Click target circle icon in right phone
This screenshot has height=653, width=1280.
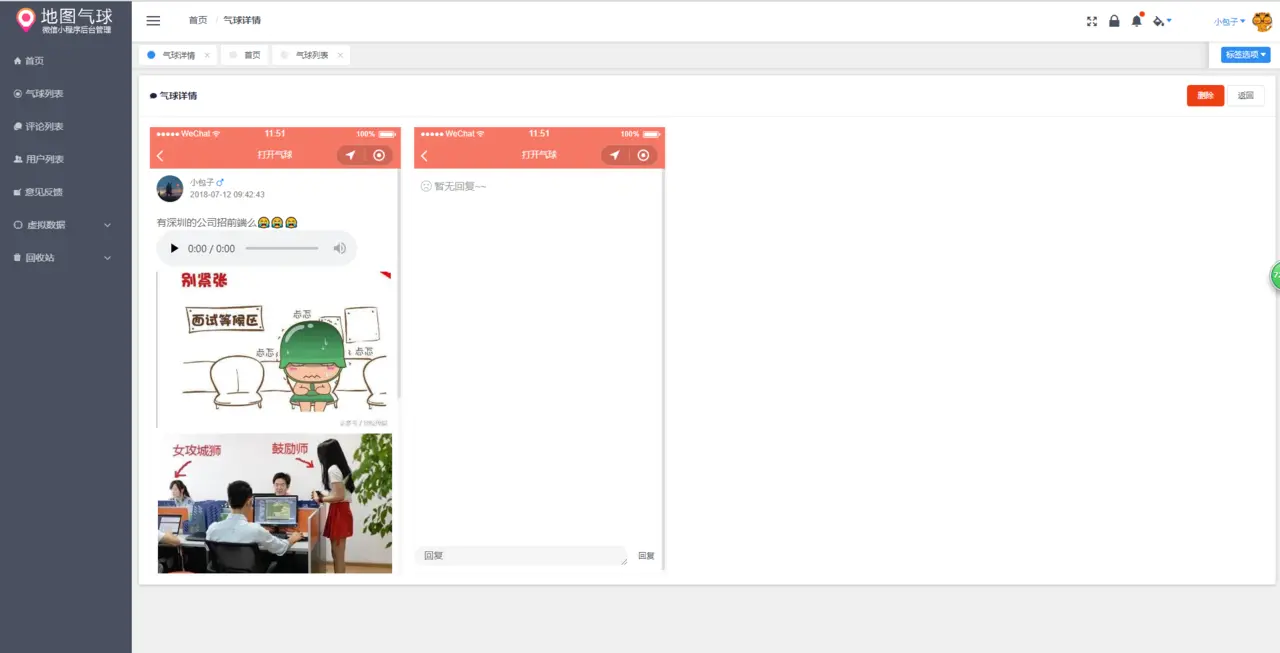tap(644, 155)
